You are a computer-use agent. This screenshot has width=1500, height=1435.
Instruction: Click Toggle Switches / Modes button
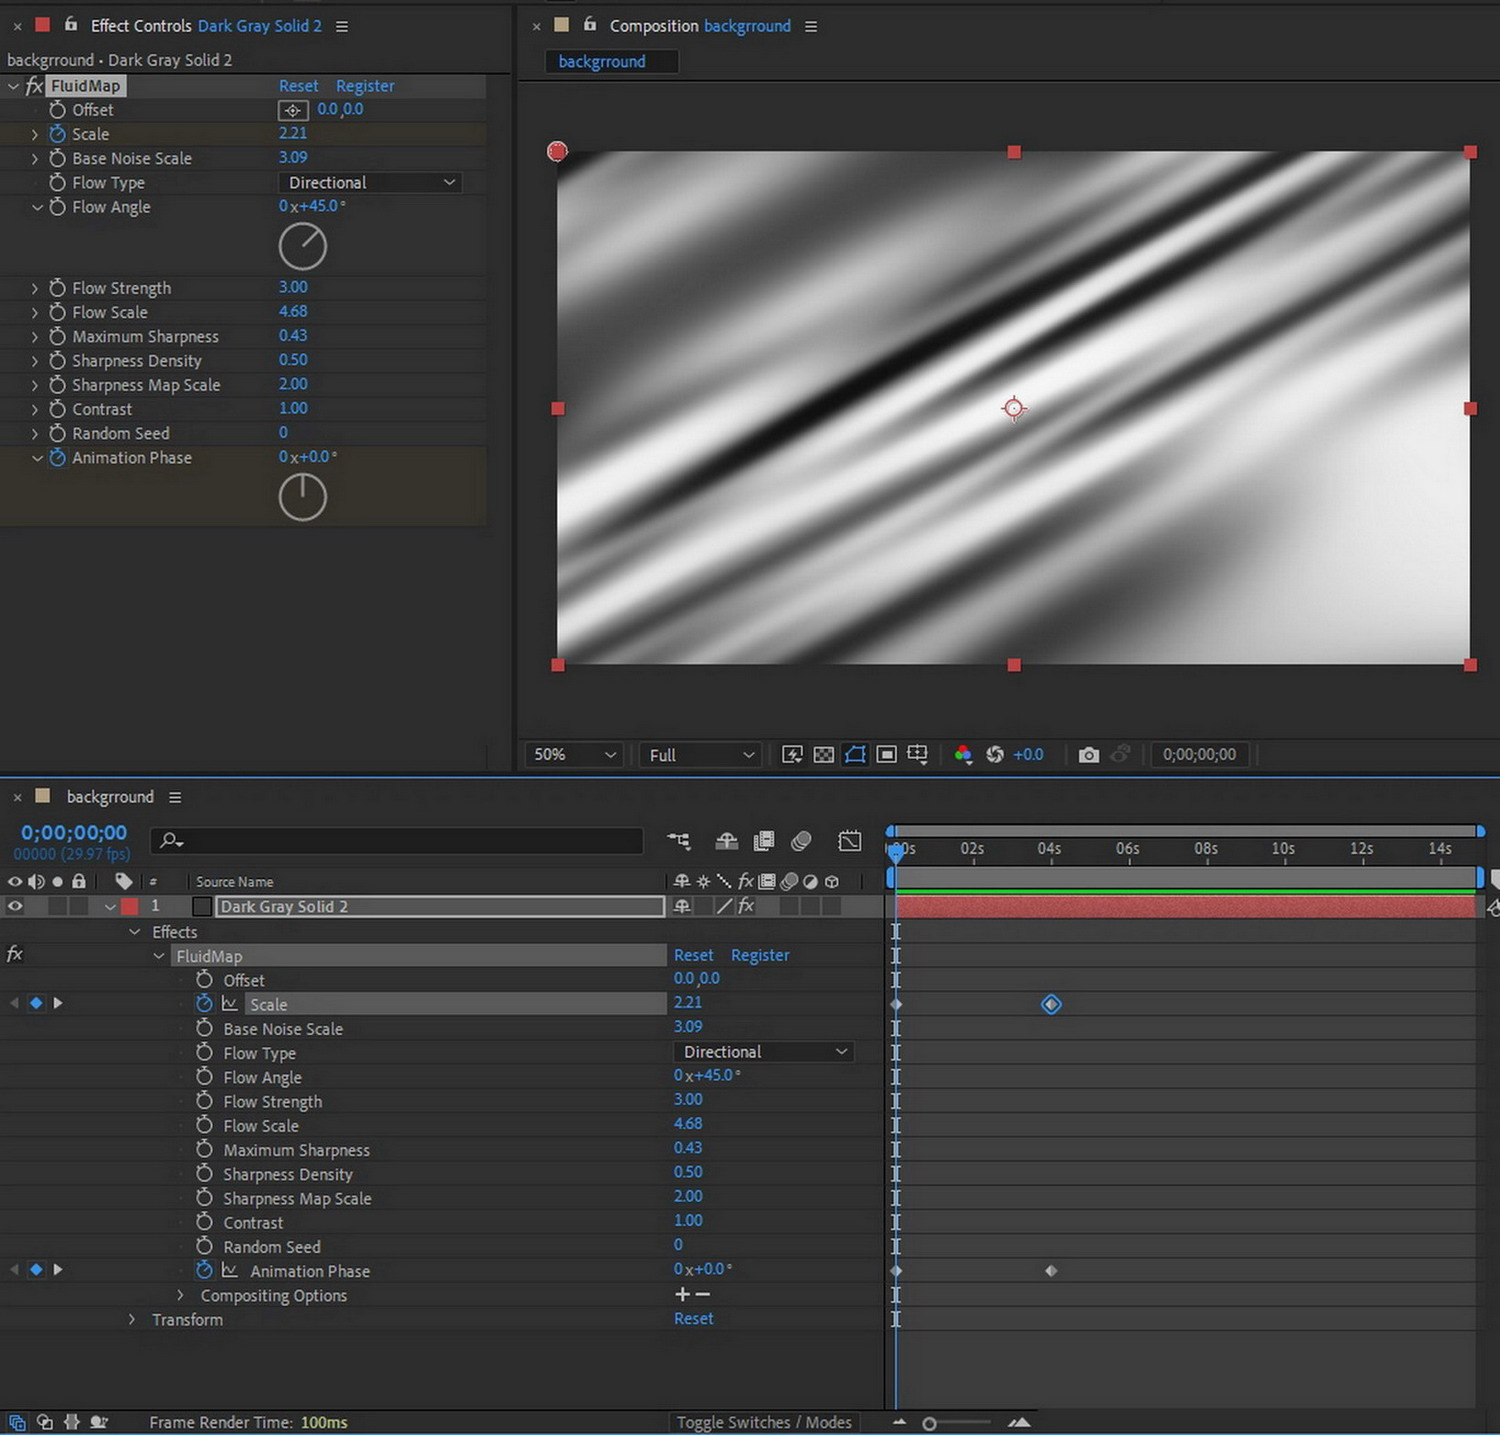764,1422
